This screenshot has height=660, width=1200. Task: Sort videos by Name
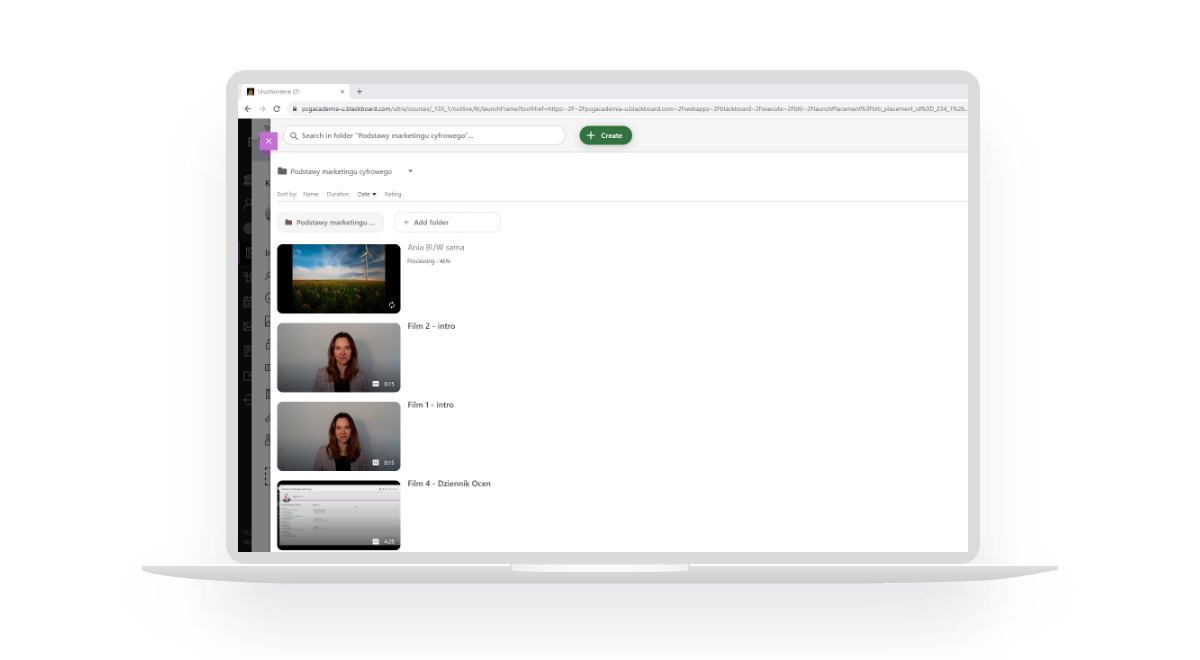(x=310, y=194)
